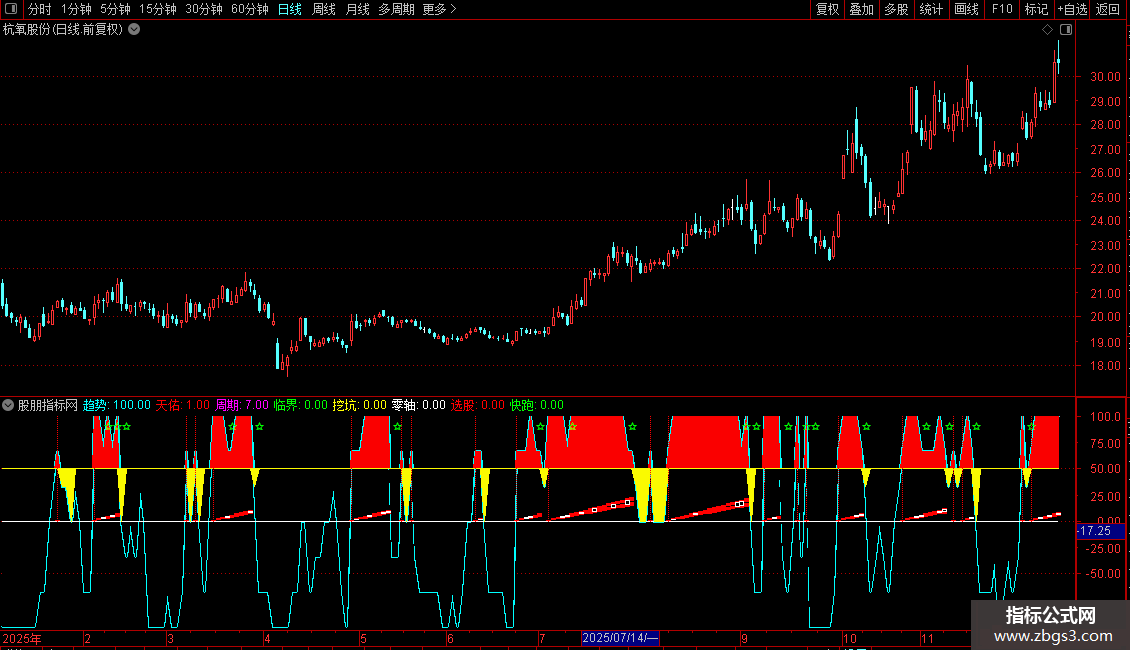This screenshot has width=1130, height=650.
Task: Click the 快跑: 0.00 value
Action: click(x=537, y=405)
